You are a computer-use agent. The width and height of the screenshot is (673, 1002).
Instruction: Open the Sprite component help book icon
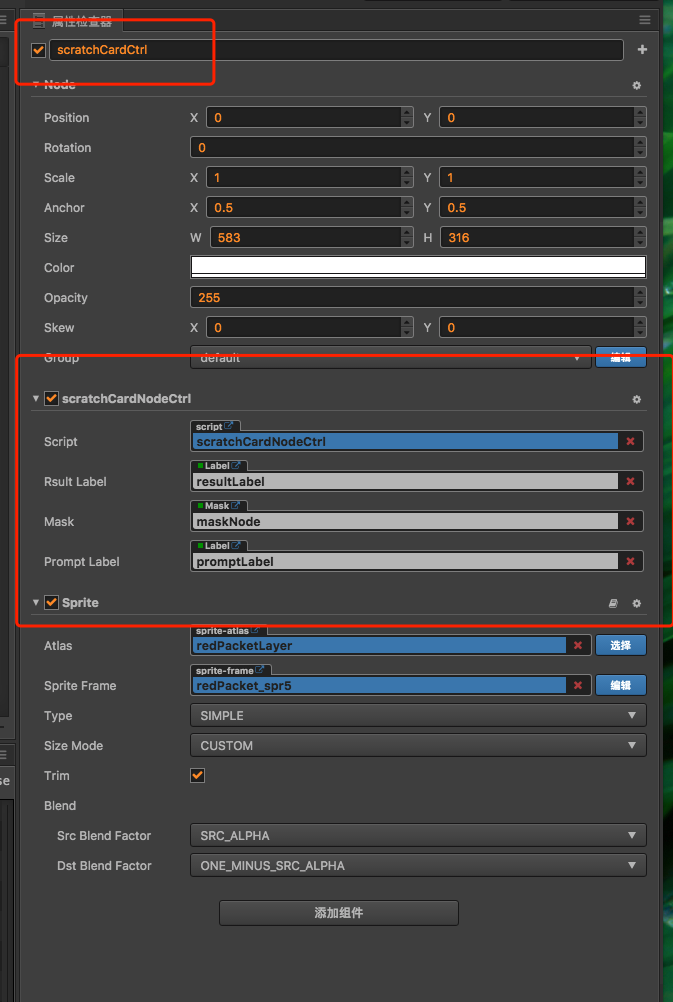pyautogui.click(x=613, y=603)
